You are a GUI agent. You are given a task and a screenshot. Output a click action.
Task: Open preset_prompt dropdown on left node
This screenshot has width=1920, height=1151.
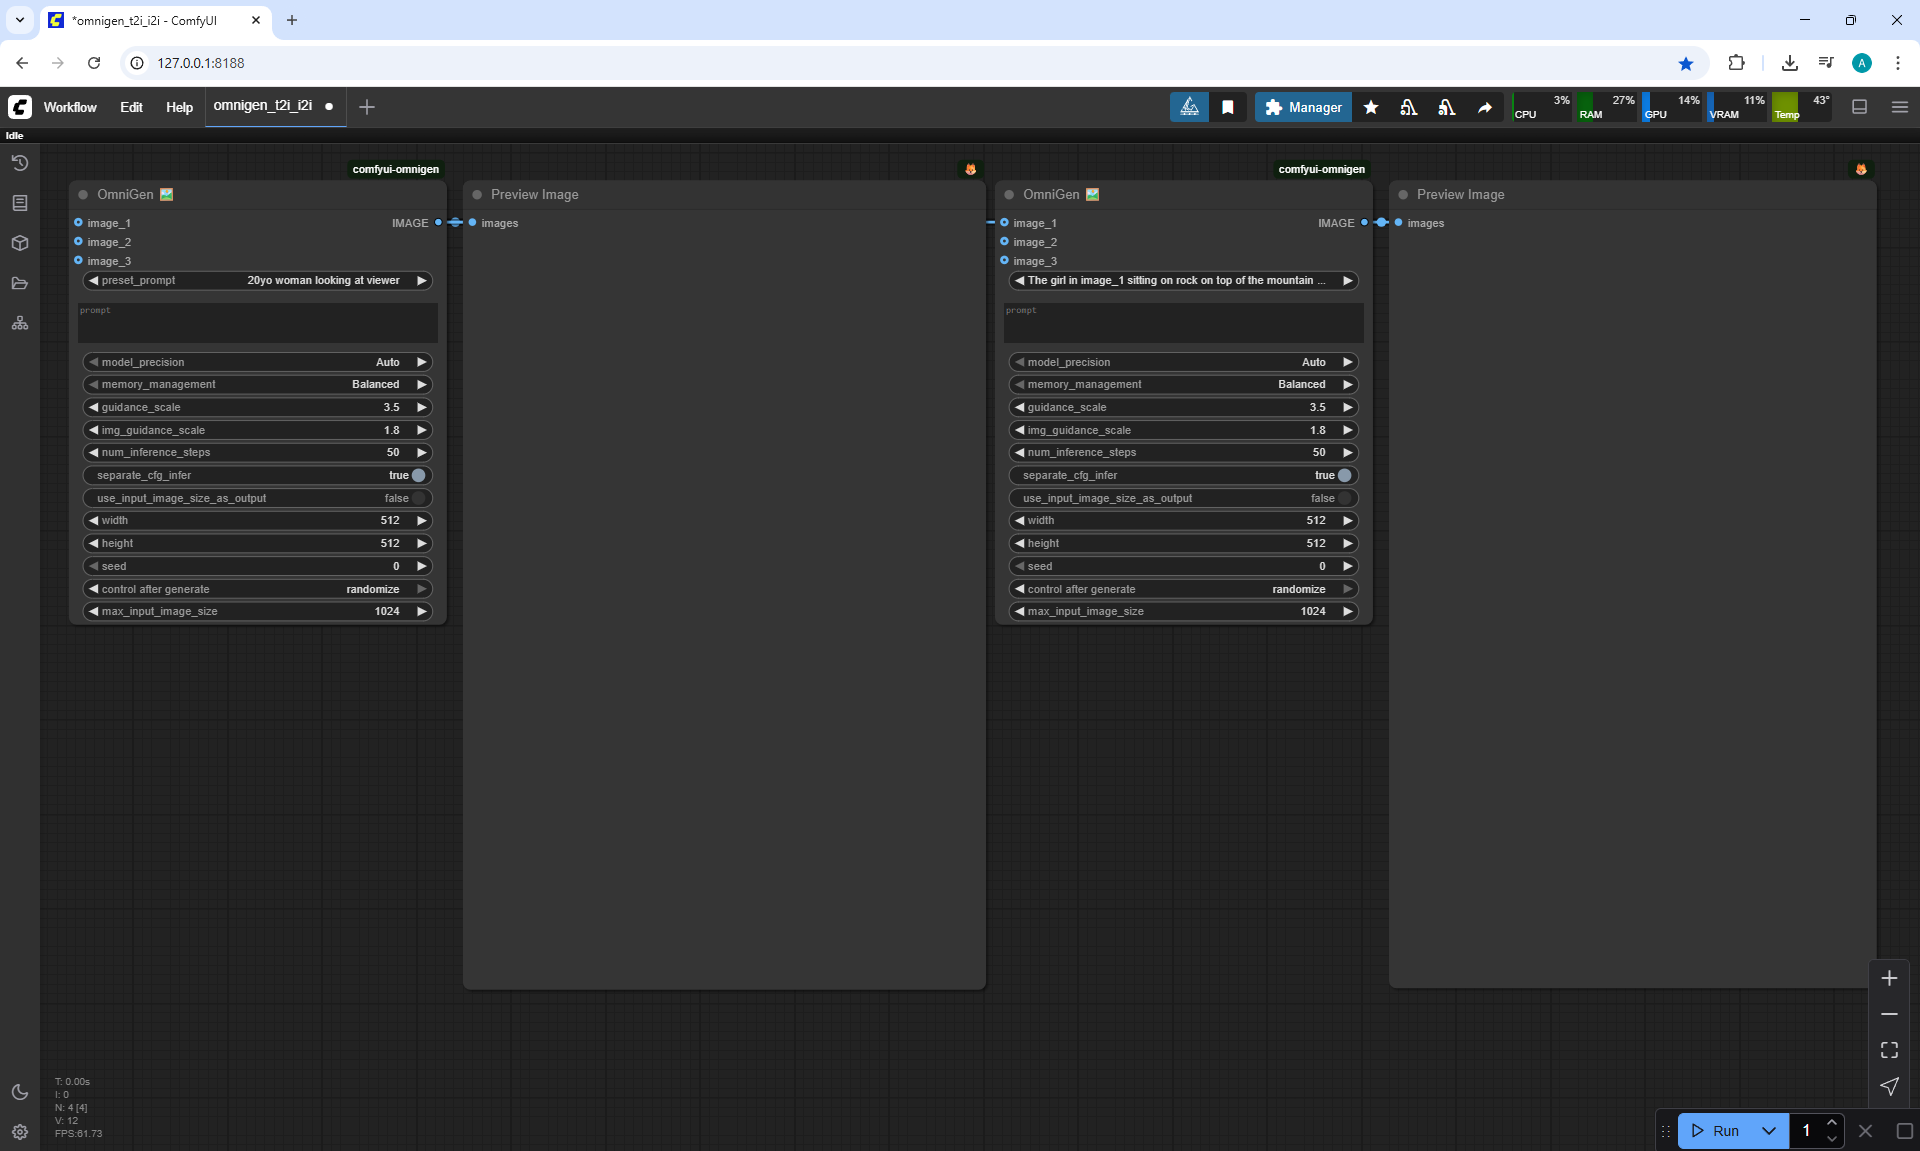tap(258, 281)
